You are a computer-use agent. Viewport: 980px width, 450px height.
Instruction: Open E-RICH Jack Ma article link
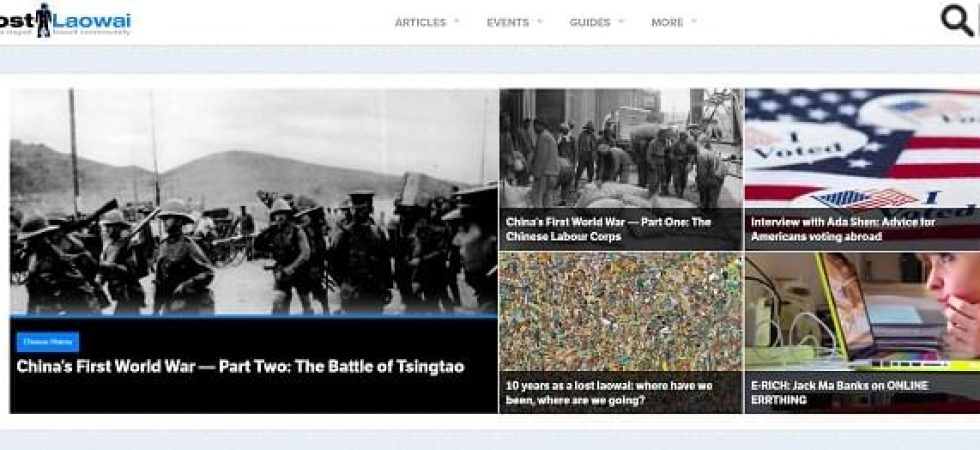point(839,393)
